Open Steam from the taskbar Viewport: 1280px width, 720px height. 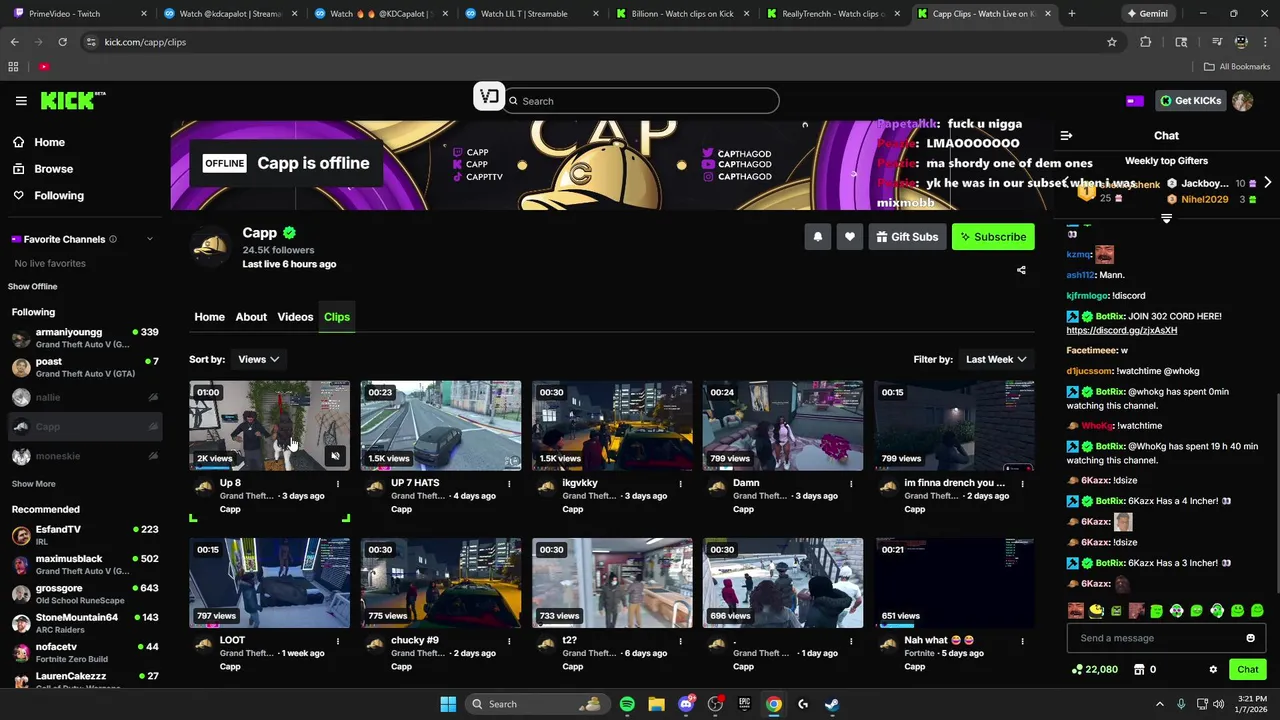pos(832,704)
